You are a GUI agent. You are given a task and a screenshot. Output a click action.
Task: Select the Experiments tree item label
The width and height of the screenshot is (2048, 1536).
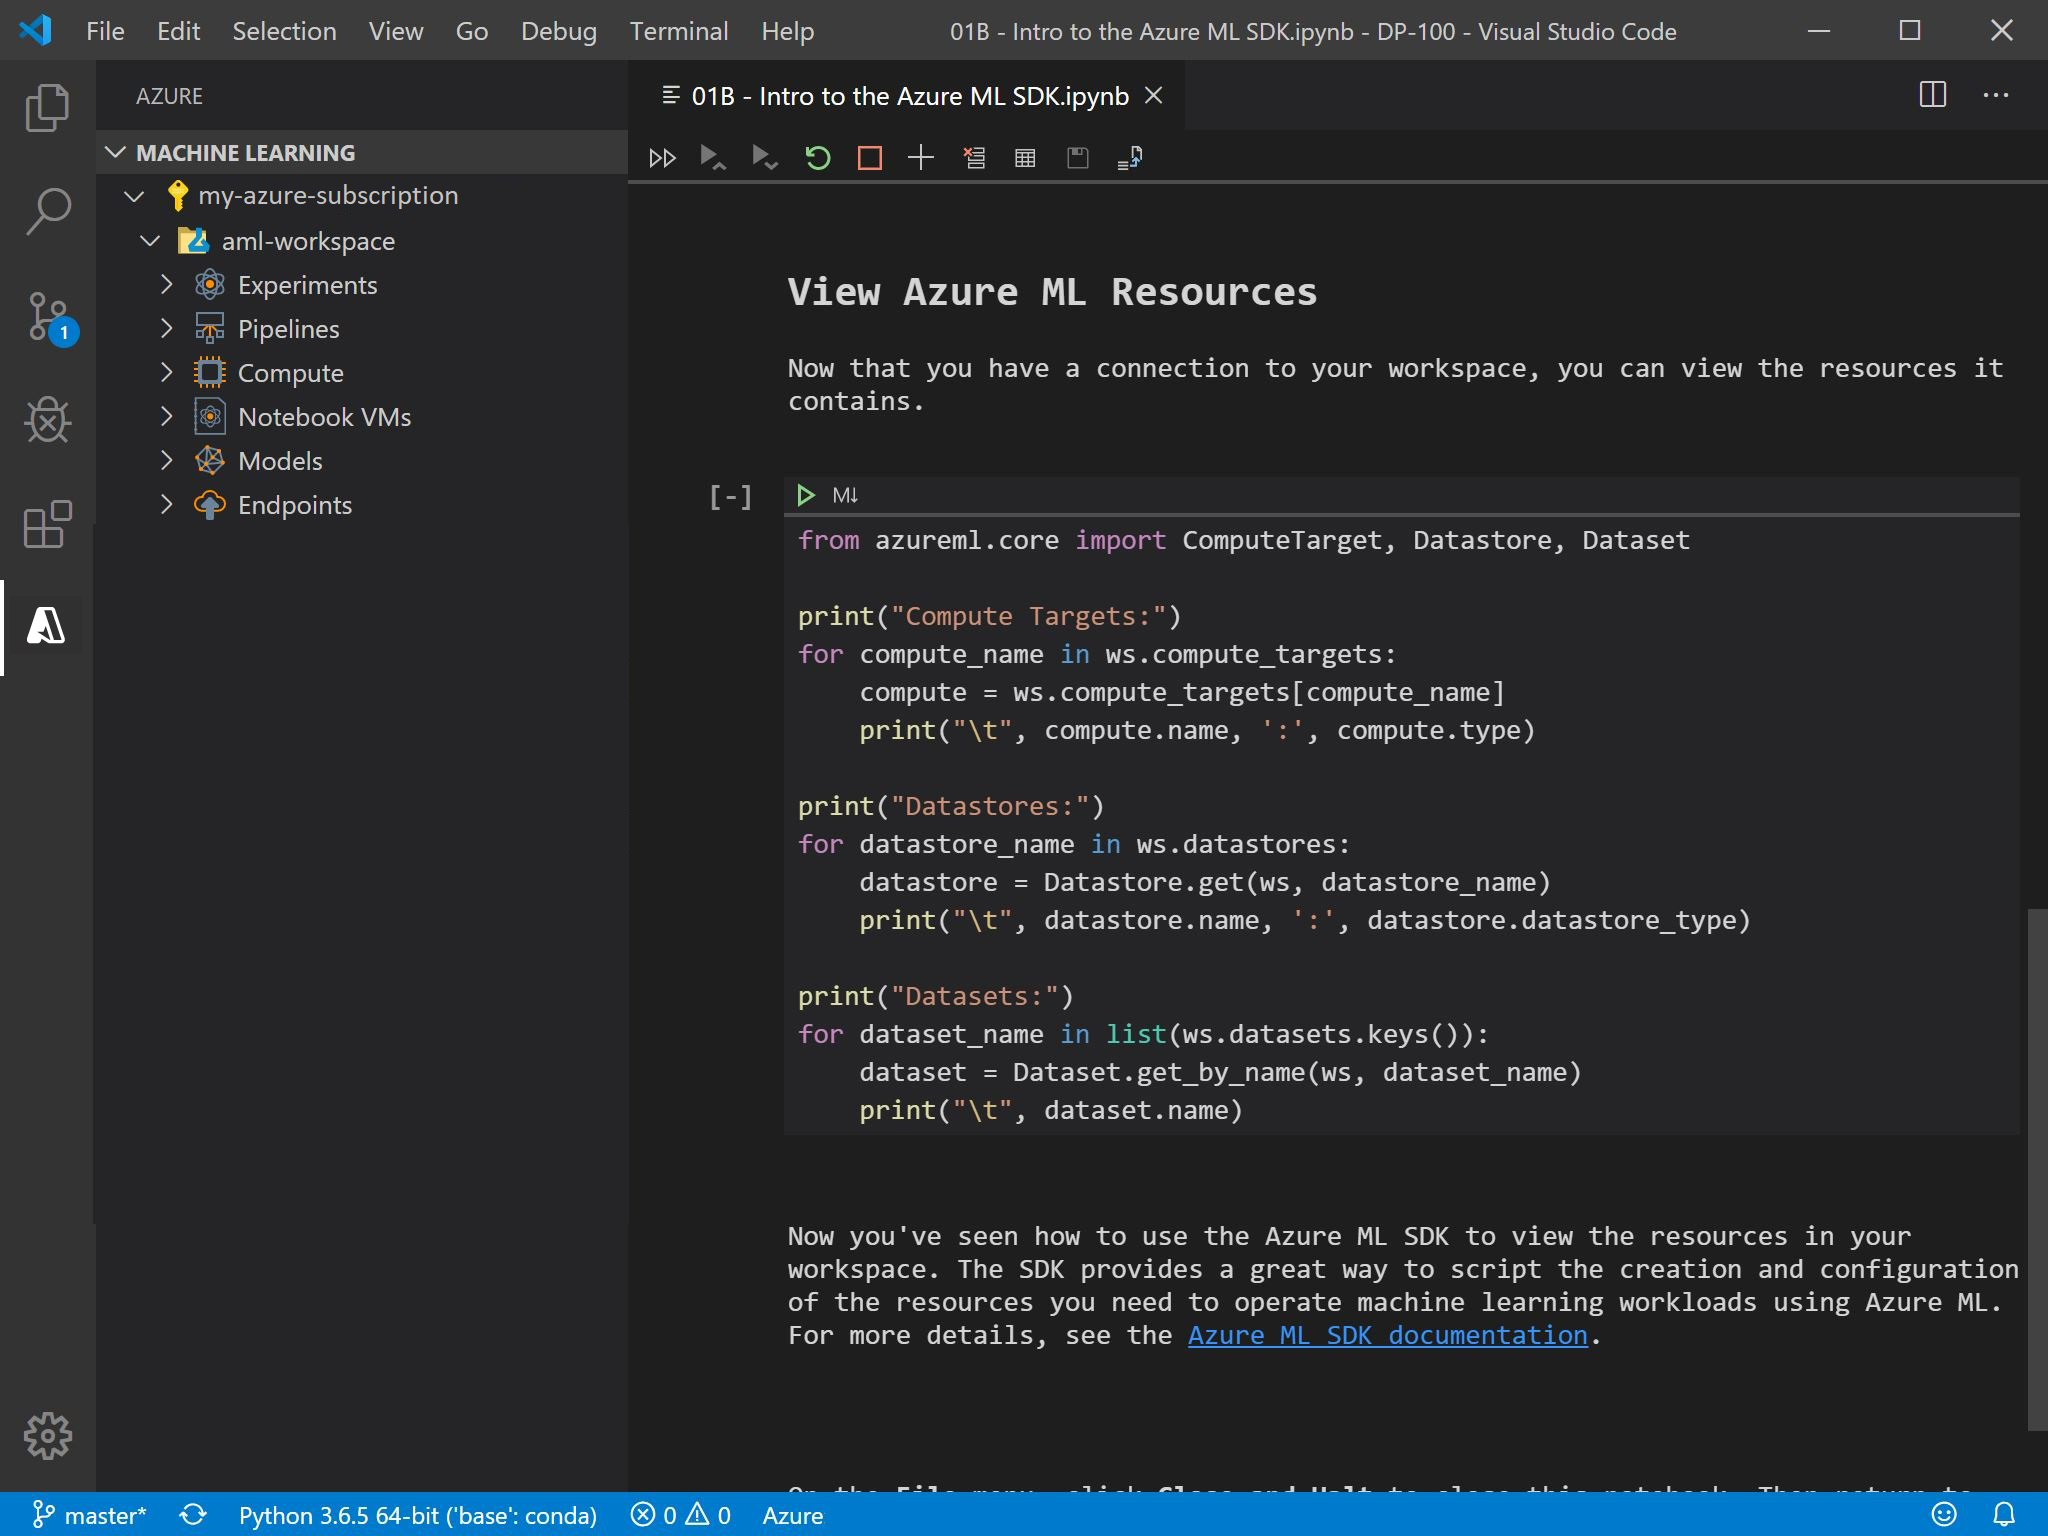[x=307, y=285]
